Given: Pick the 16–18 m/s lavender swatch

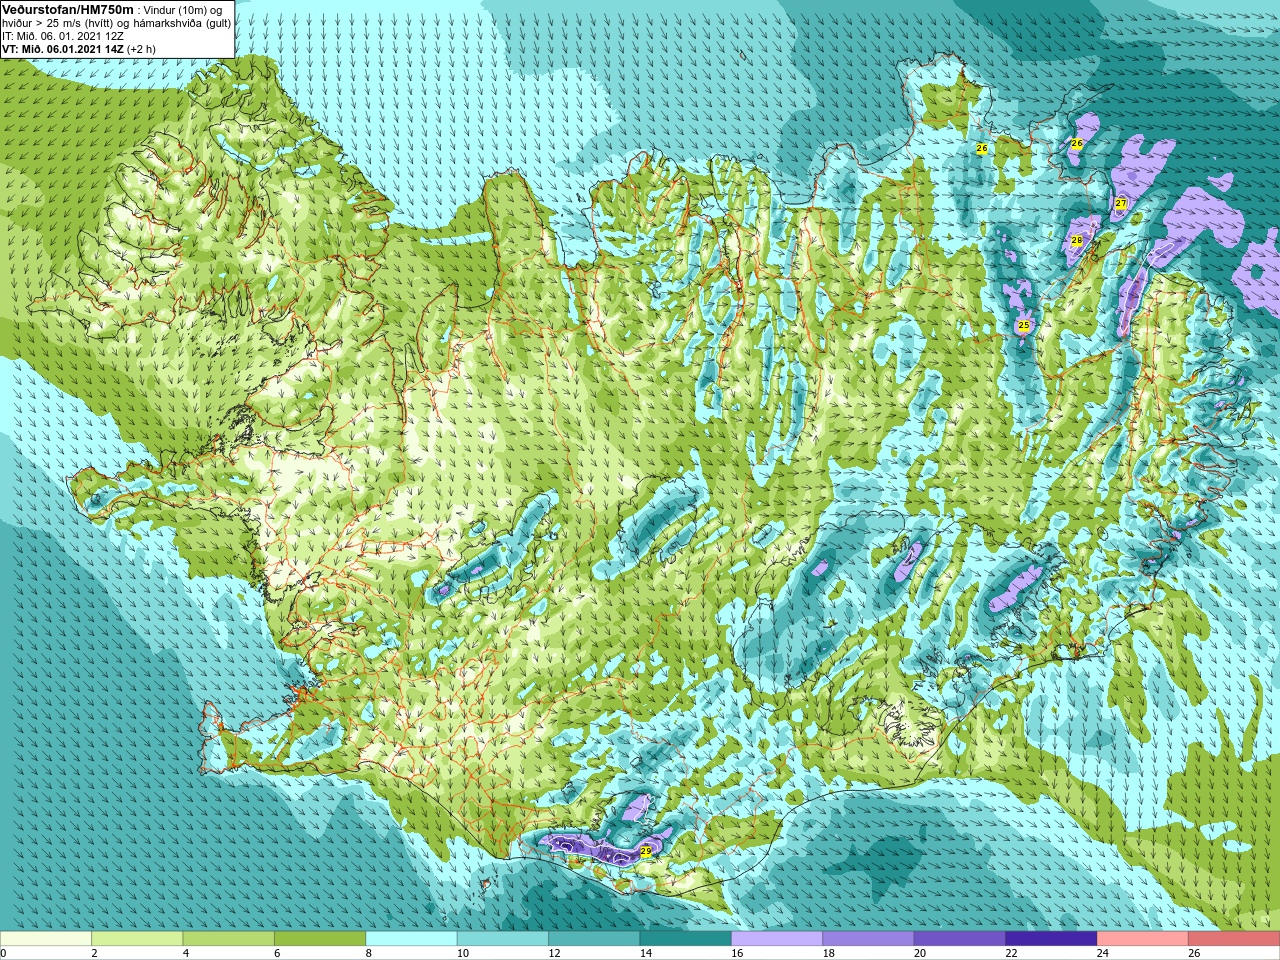Looking at the screenshot, I should click(x=777, y=938).
